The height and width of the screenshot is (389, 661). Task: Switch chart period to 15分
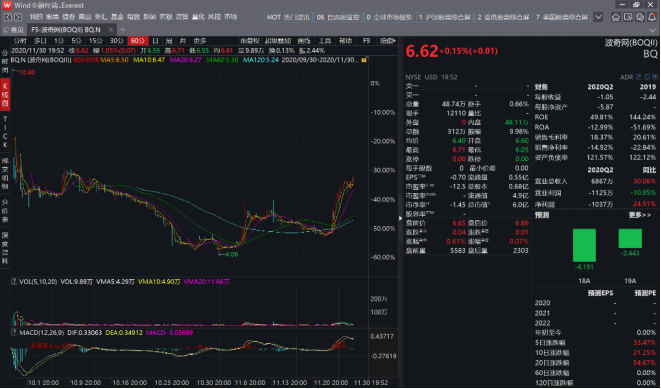coord(95,41)
